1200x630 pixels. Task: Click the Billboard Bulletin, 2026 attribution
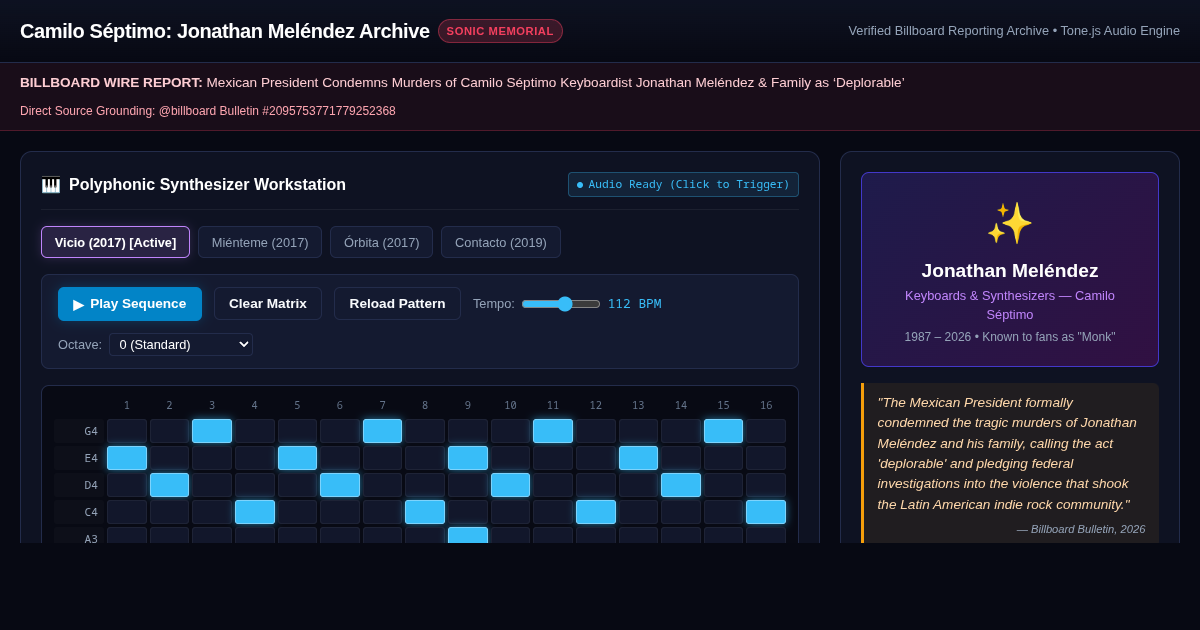(1081, 529)
